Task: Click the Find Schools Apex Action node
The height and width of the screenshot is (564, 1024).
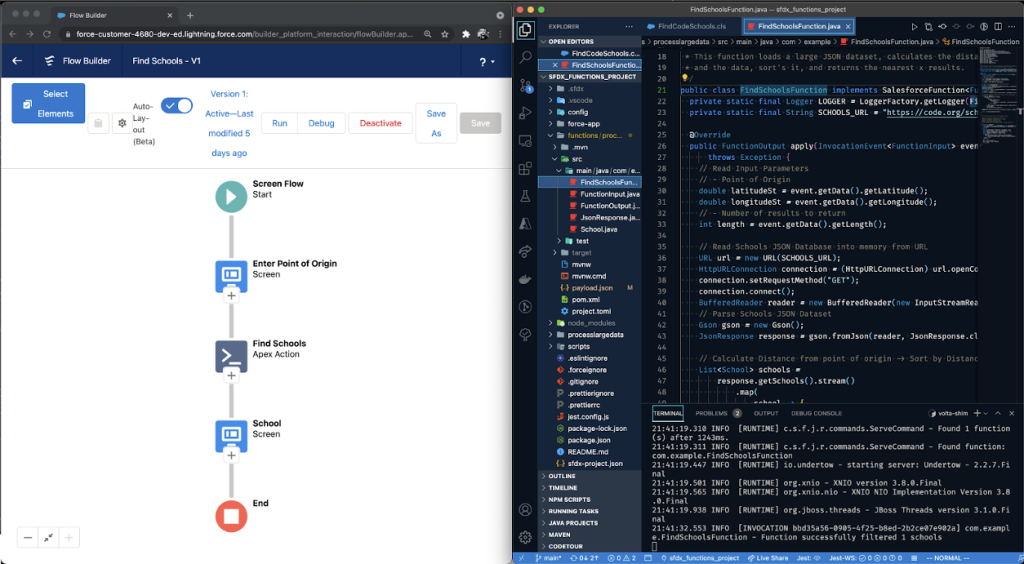Action: pyautogui.click(x=231, y=355)
